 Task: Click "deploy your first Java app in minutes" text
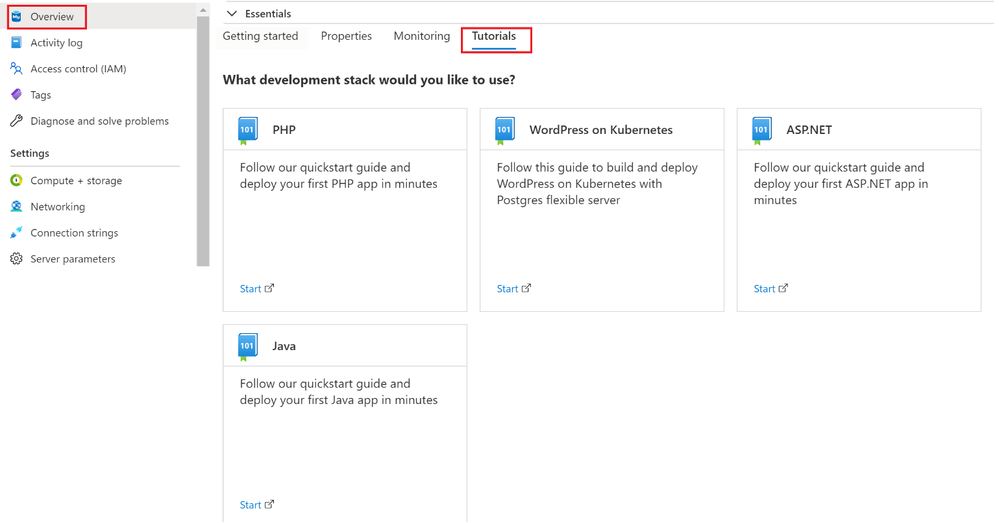pos(338,400)
